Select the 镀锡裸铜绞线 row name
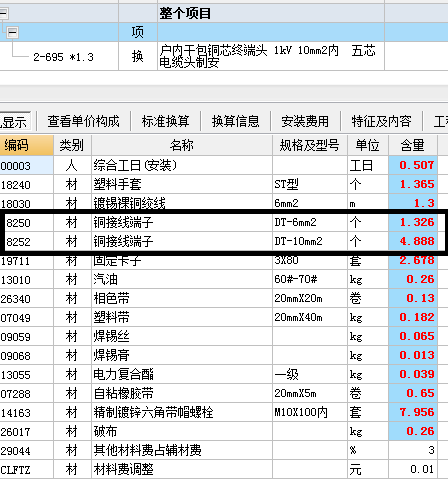This screenshot has height=483, width=448. 182,203
